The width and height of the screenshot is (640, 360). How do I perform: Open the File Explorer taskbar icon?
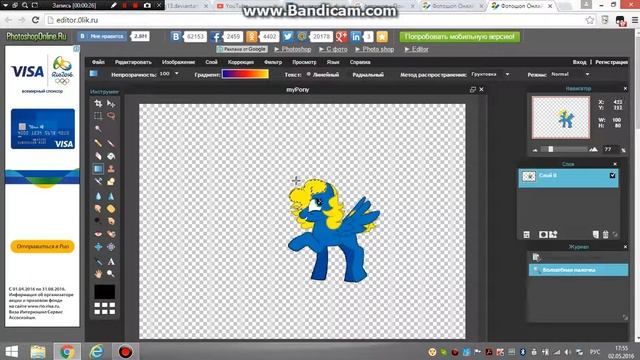pyautogui.click(x=38, y=351)
